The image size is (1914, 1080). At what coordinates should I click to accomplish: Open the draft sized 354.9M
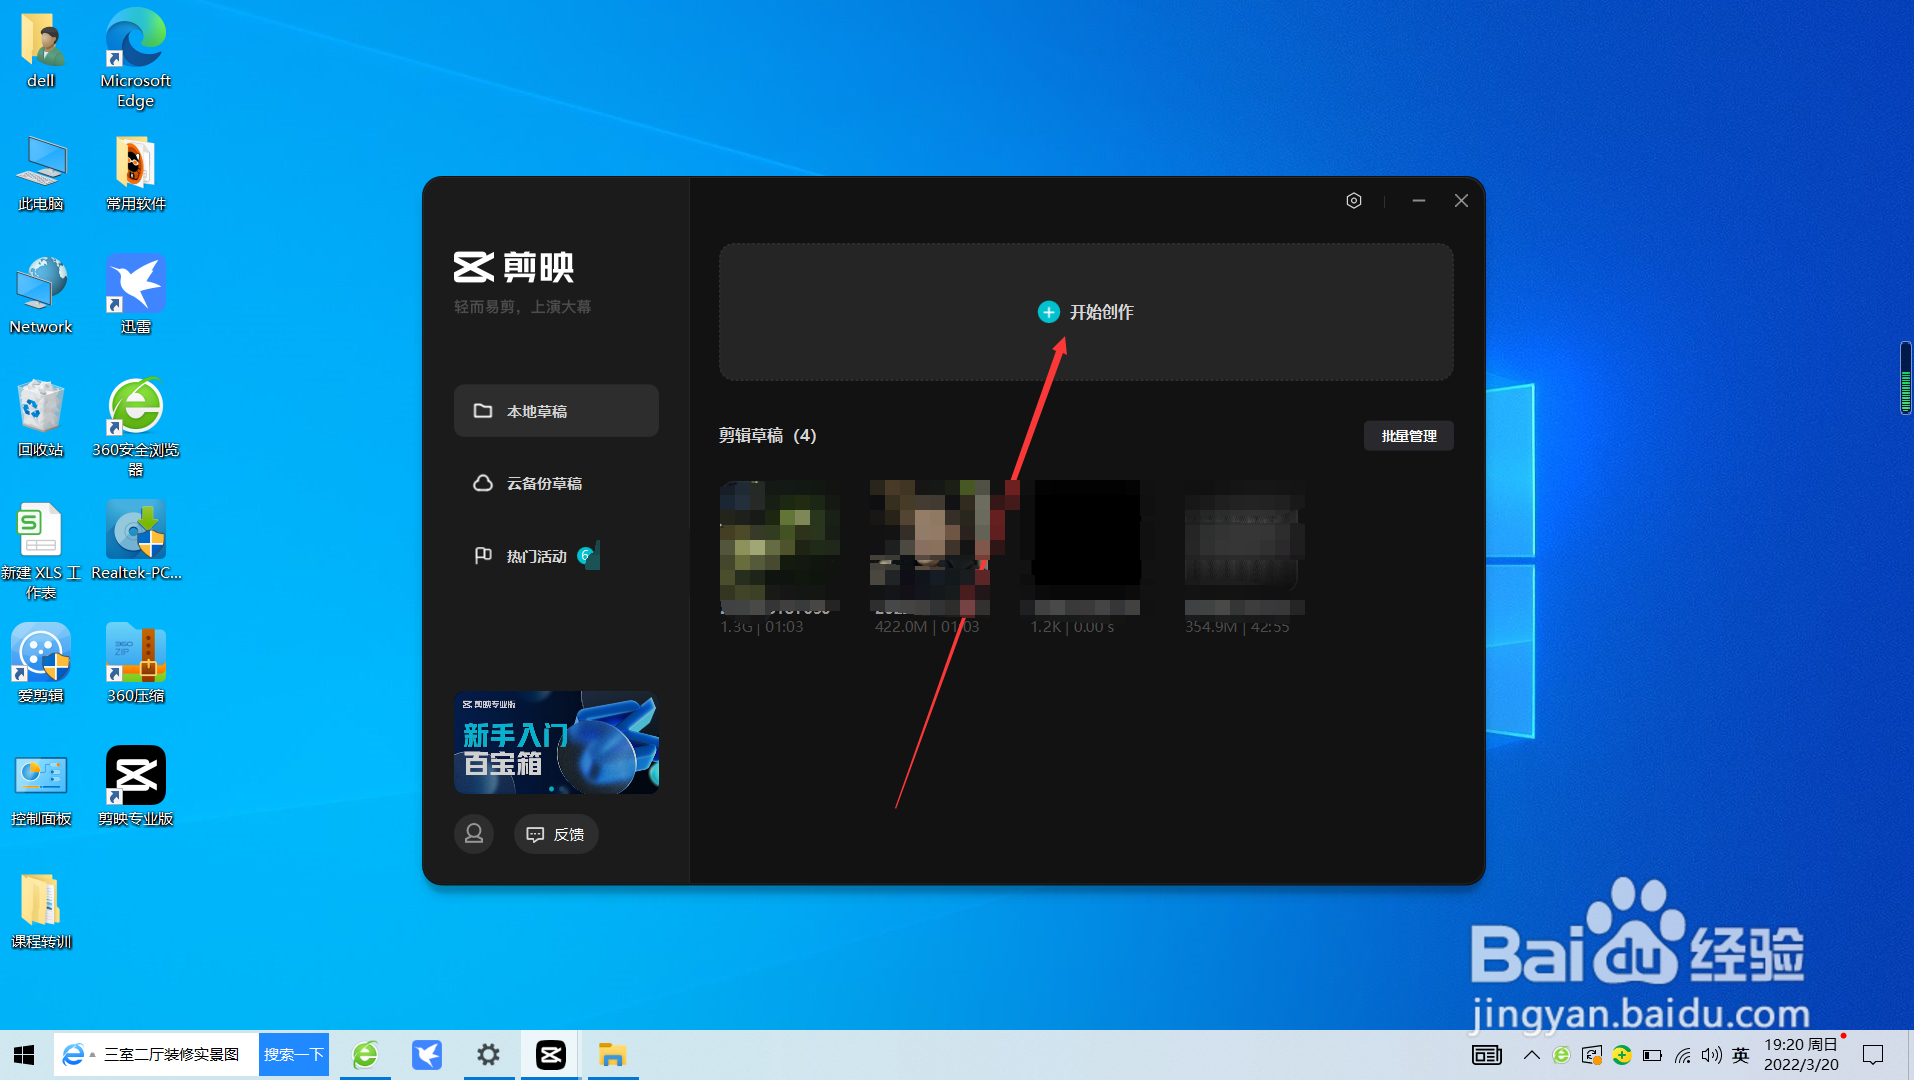pos(1244,557)
